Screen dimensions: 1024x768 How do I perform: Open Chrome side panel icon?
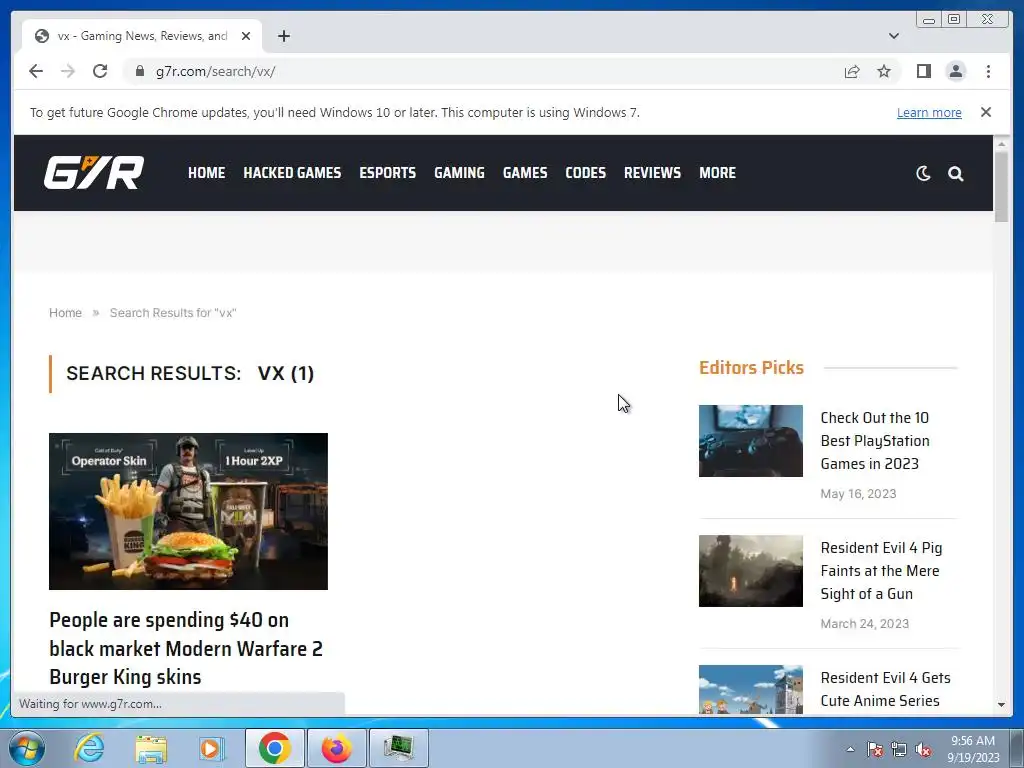tap(923, 71)
